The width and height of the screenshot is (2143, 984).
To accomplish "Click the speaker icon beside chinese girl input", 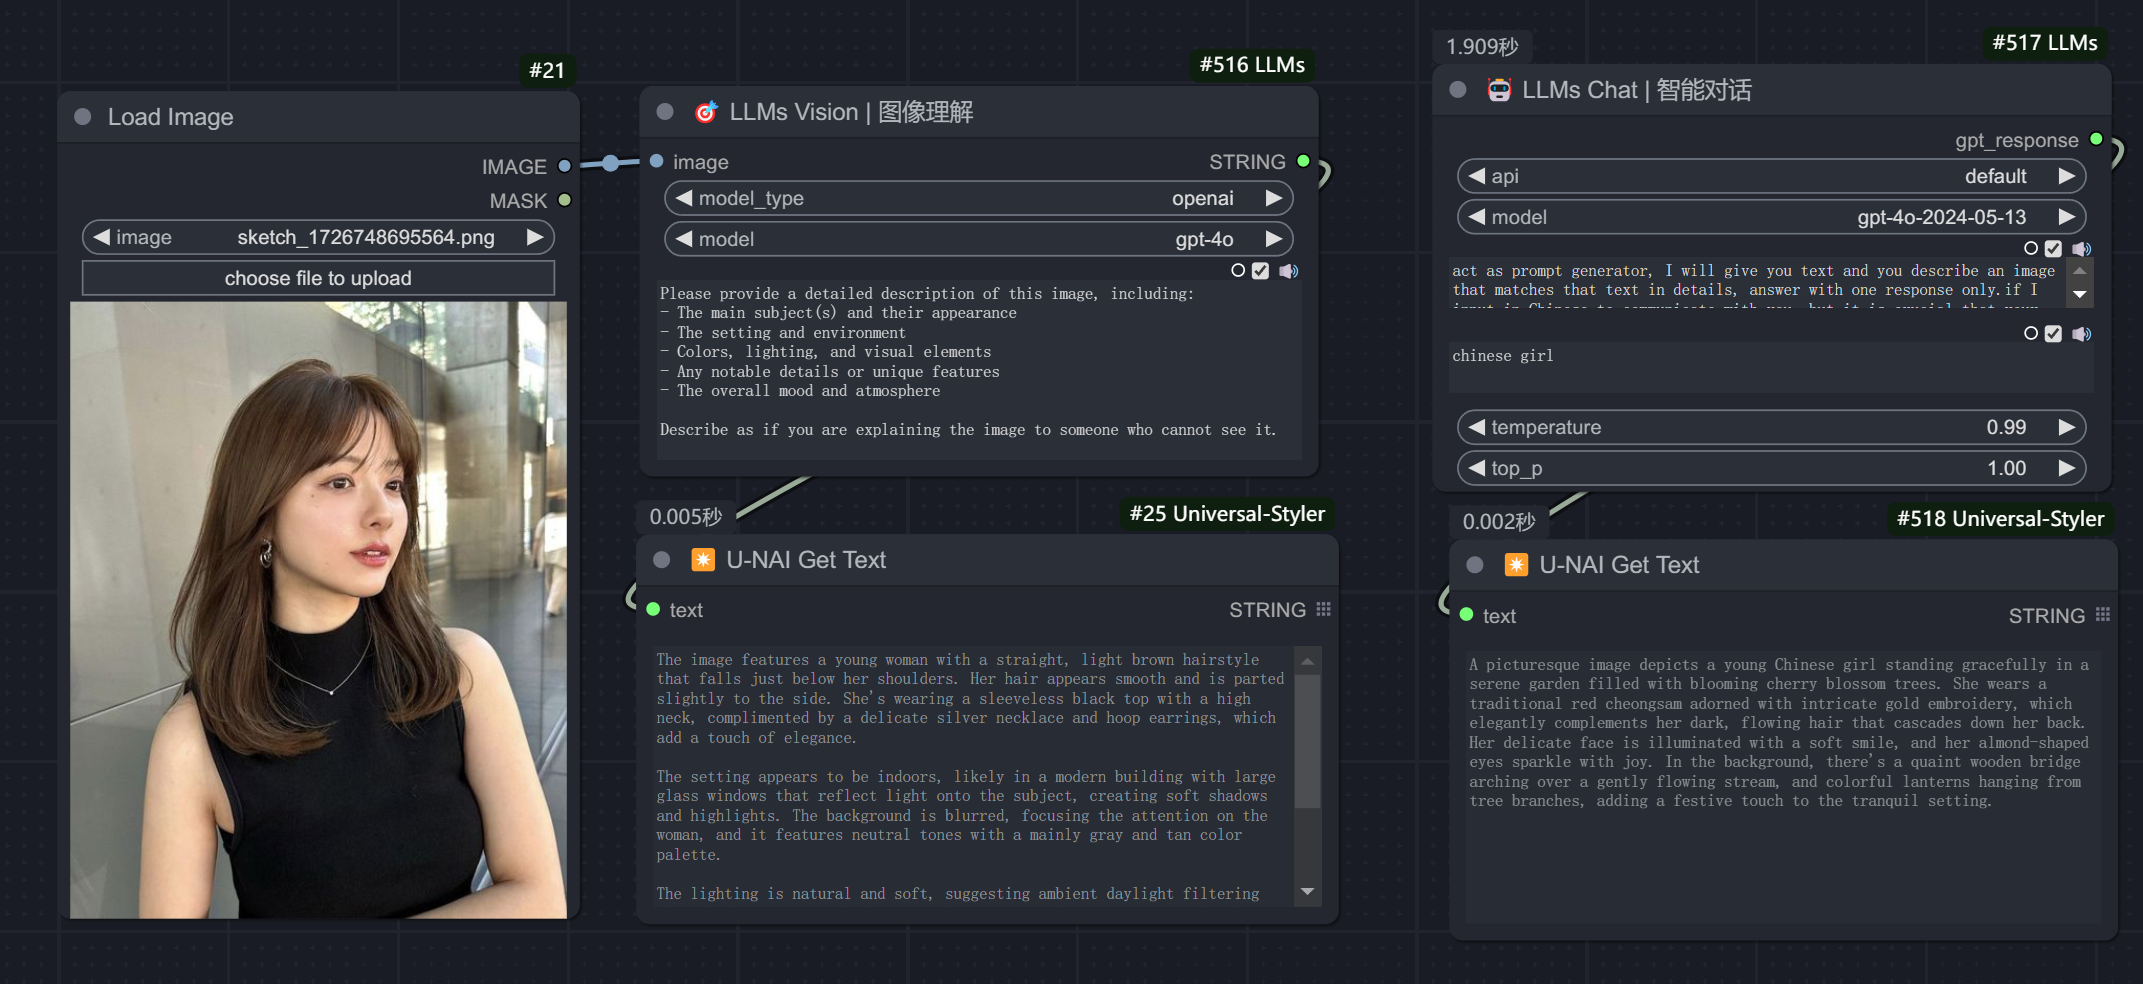I will (x=2081, y=334).
